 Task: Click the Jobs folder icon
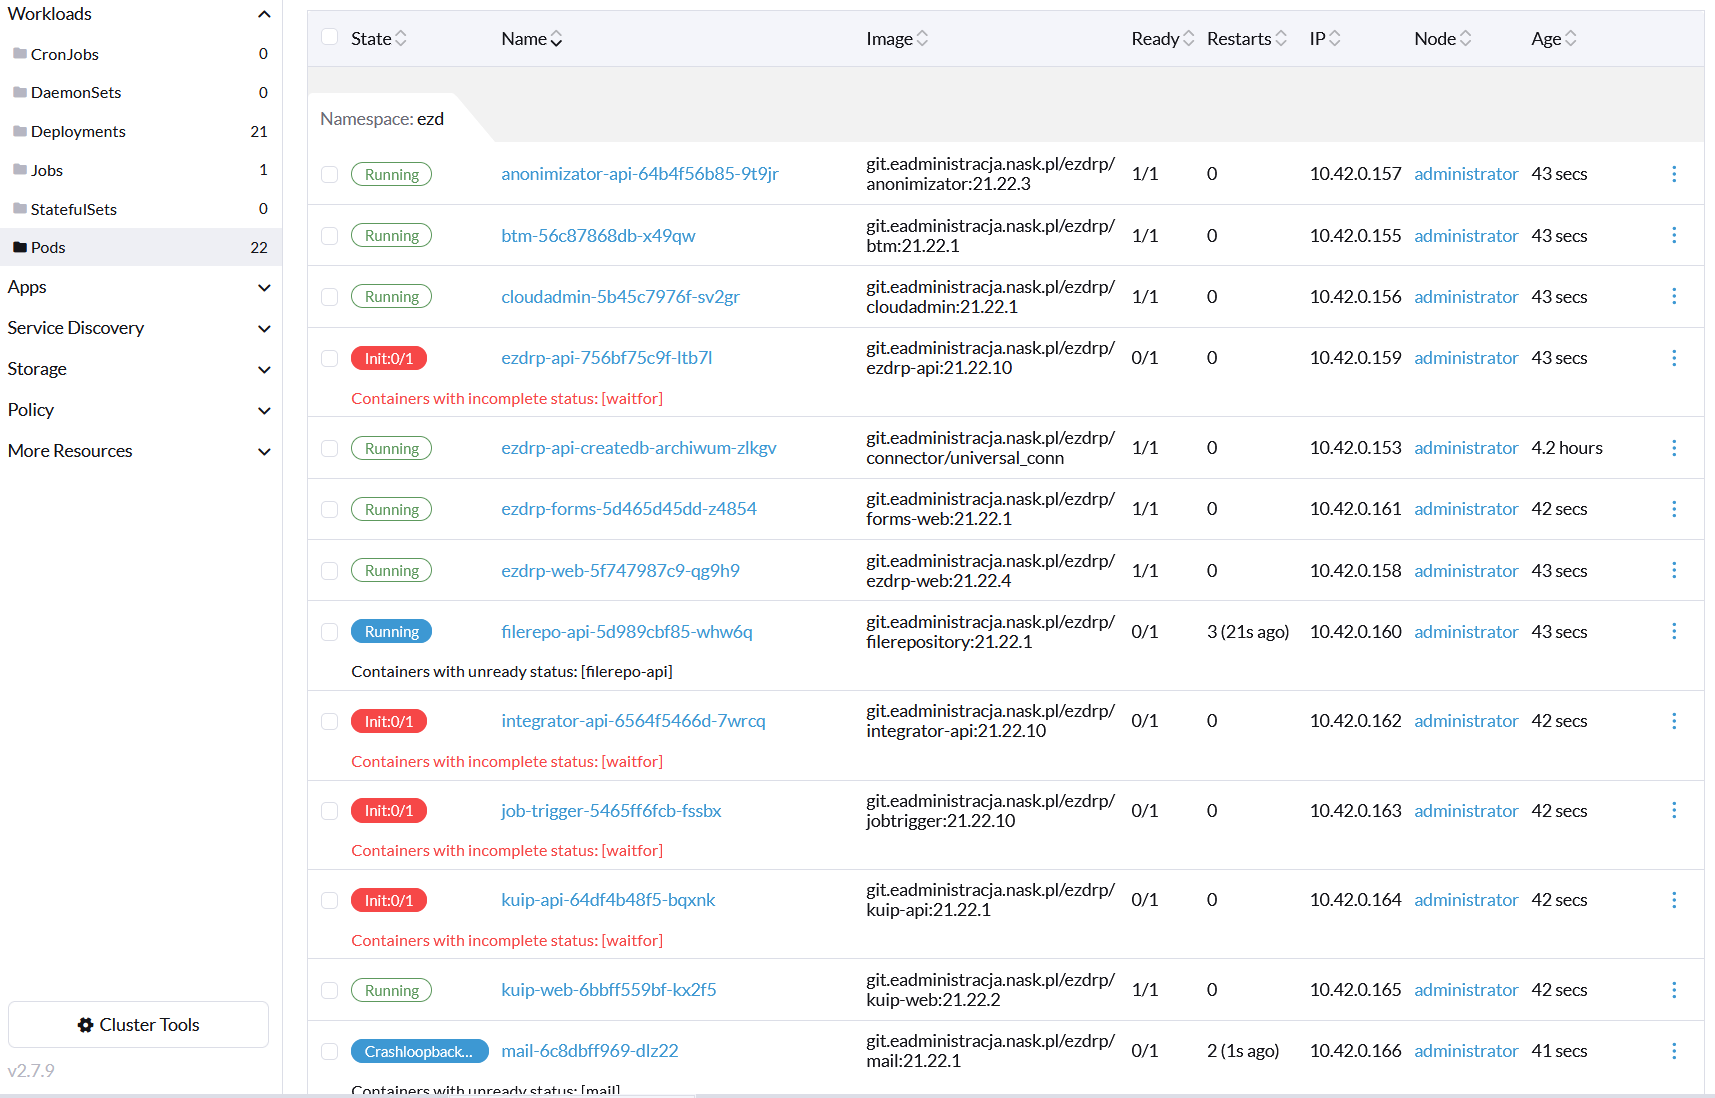pos(19,170)
